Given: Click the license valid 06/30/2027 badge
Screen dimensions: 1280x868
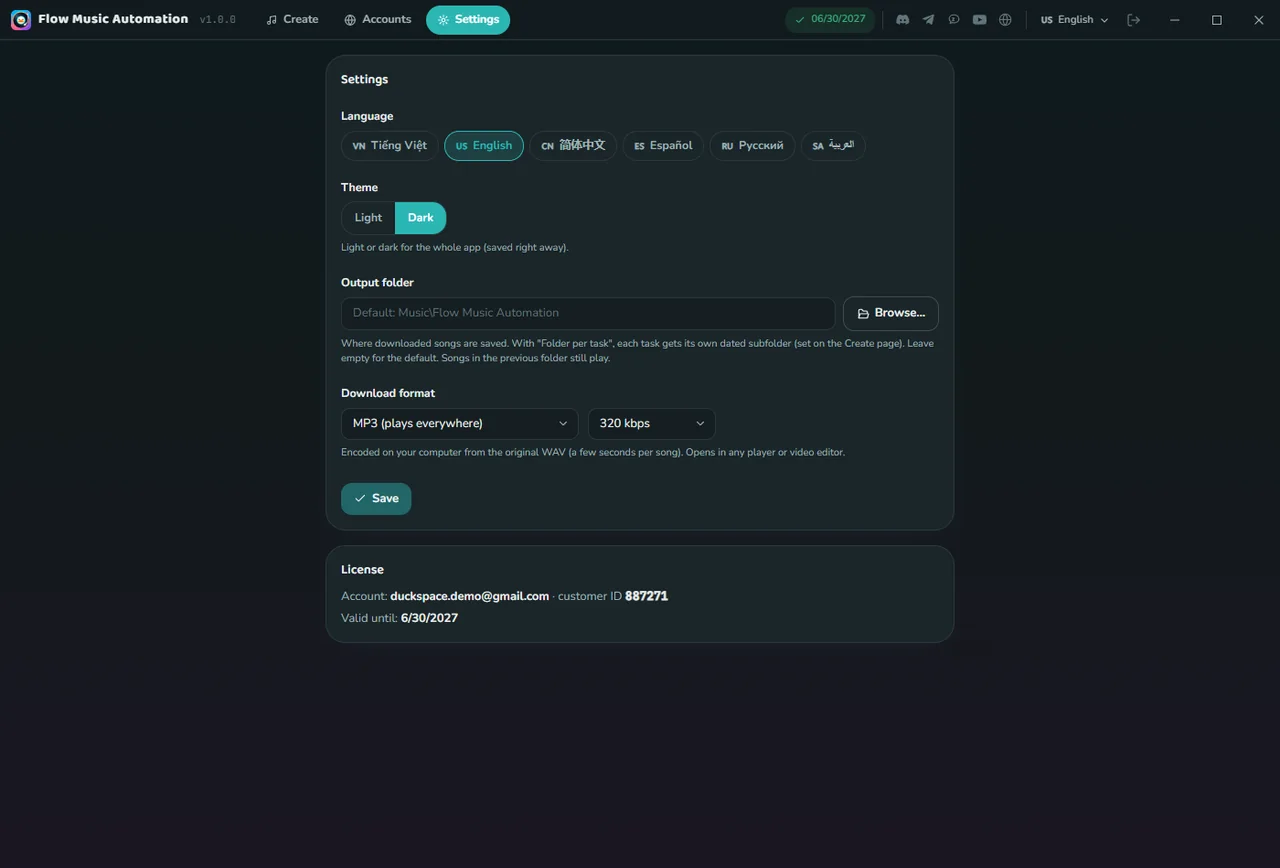Looking at the screenshot, I should click(830, 20).
